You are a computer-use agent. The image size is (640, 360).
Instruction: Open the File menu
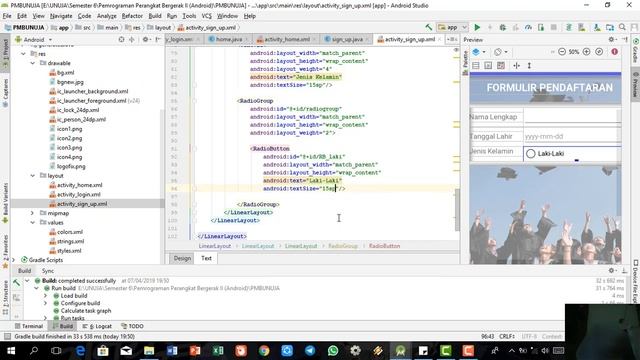point(7,16)
